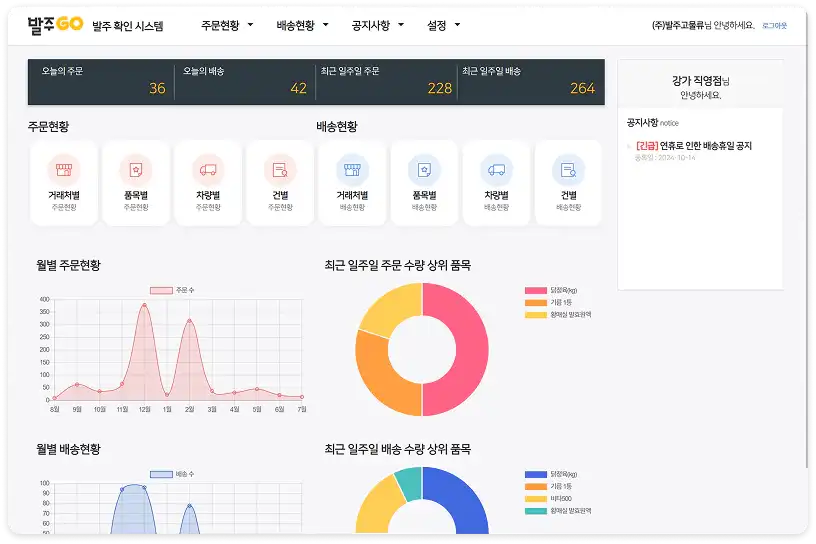Click the 오늘의 주문 value 36

coord(157,88)
